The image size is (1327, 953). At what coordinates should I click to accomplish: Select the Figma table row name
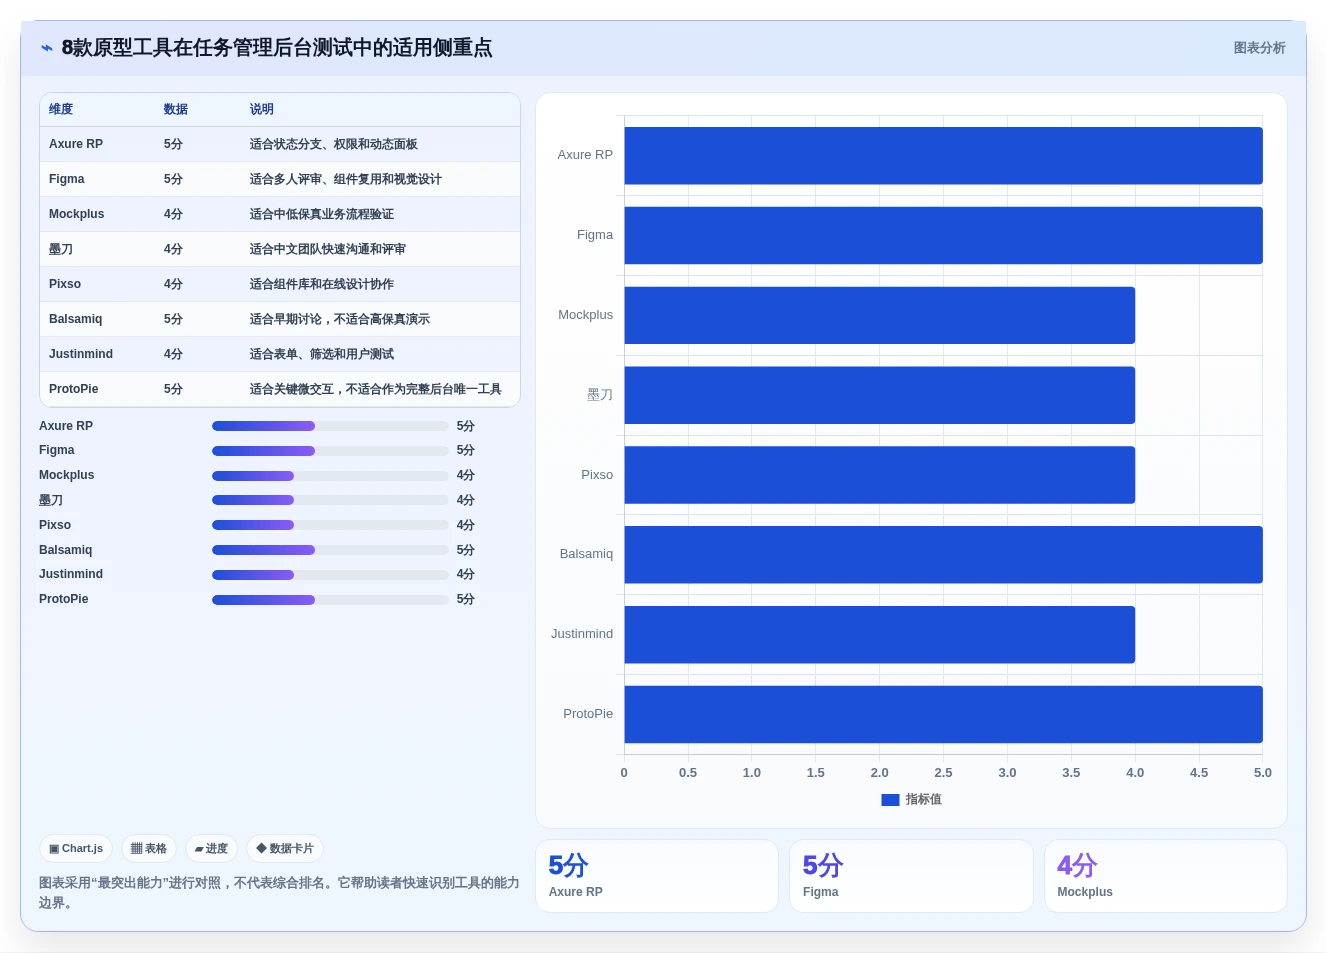[x=67, y=179]
